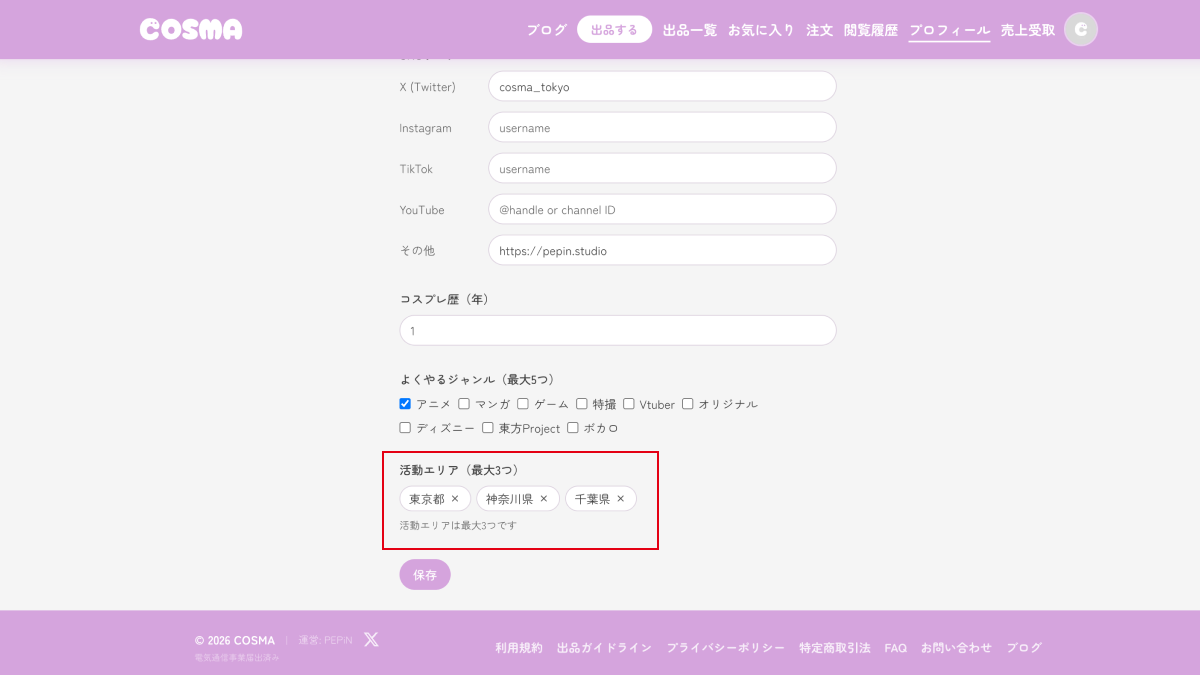Image resolution: width=1200 pixels, height=675 pixels.
Task: Remove the 東京都 activity area tag
Action: [x=455, y=498]
